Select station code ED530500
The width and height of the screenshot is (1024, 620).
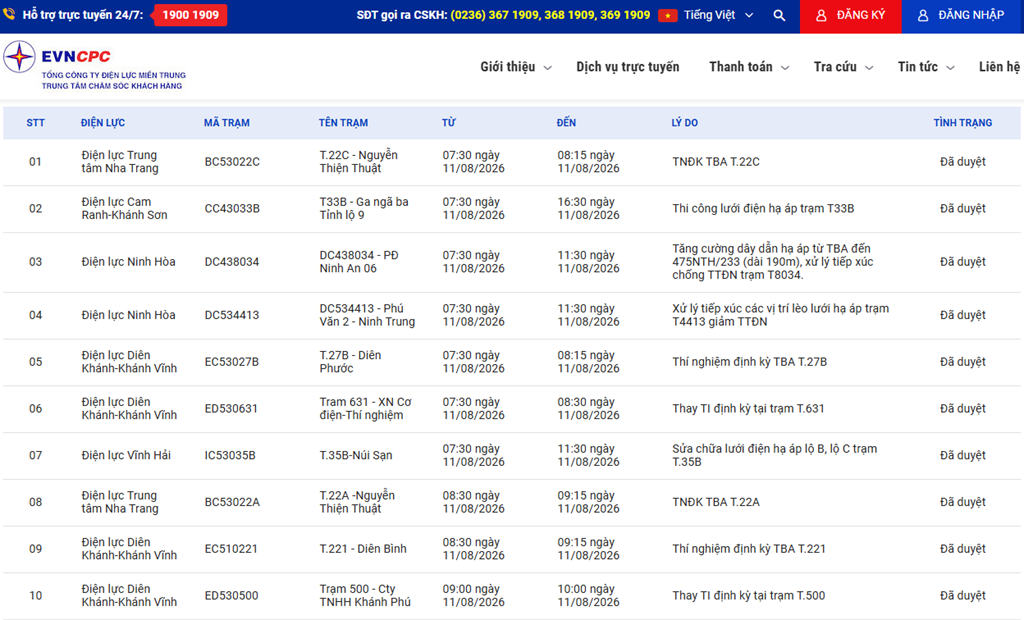point(231,596)
